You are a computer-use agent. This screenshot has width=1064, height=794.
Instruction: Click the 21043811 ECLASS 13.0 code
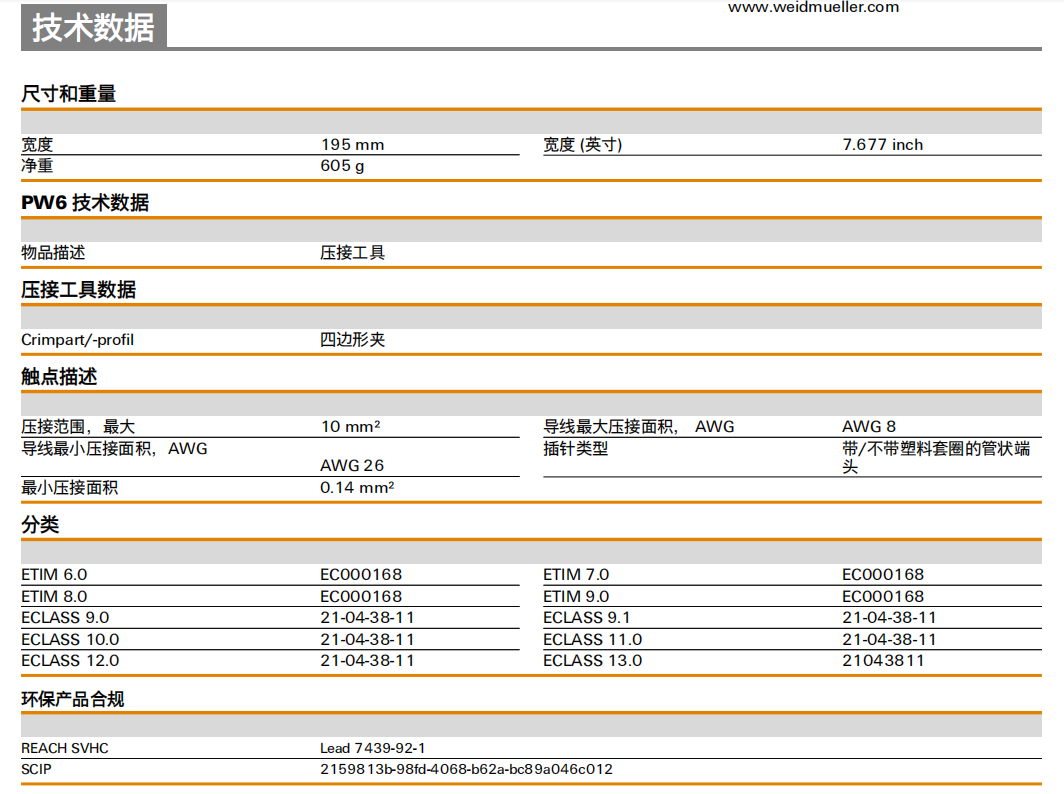coord(883,661)
